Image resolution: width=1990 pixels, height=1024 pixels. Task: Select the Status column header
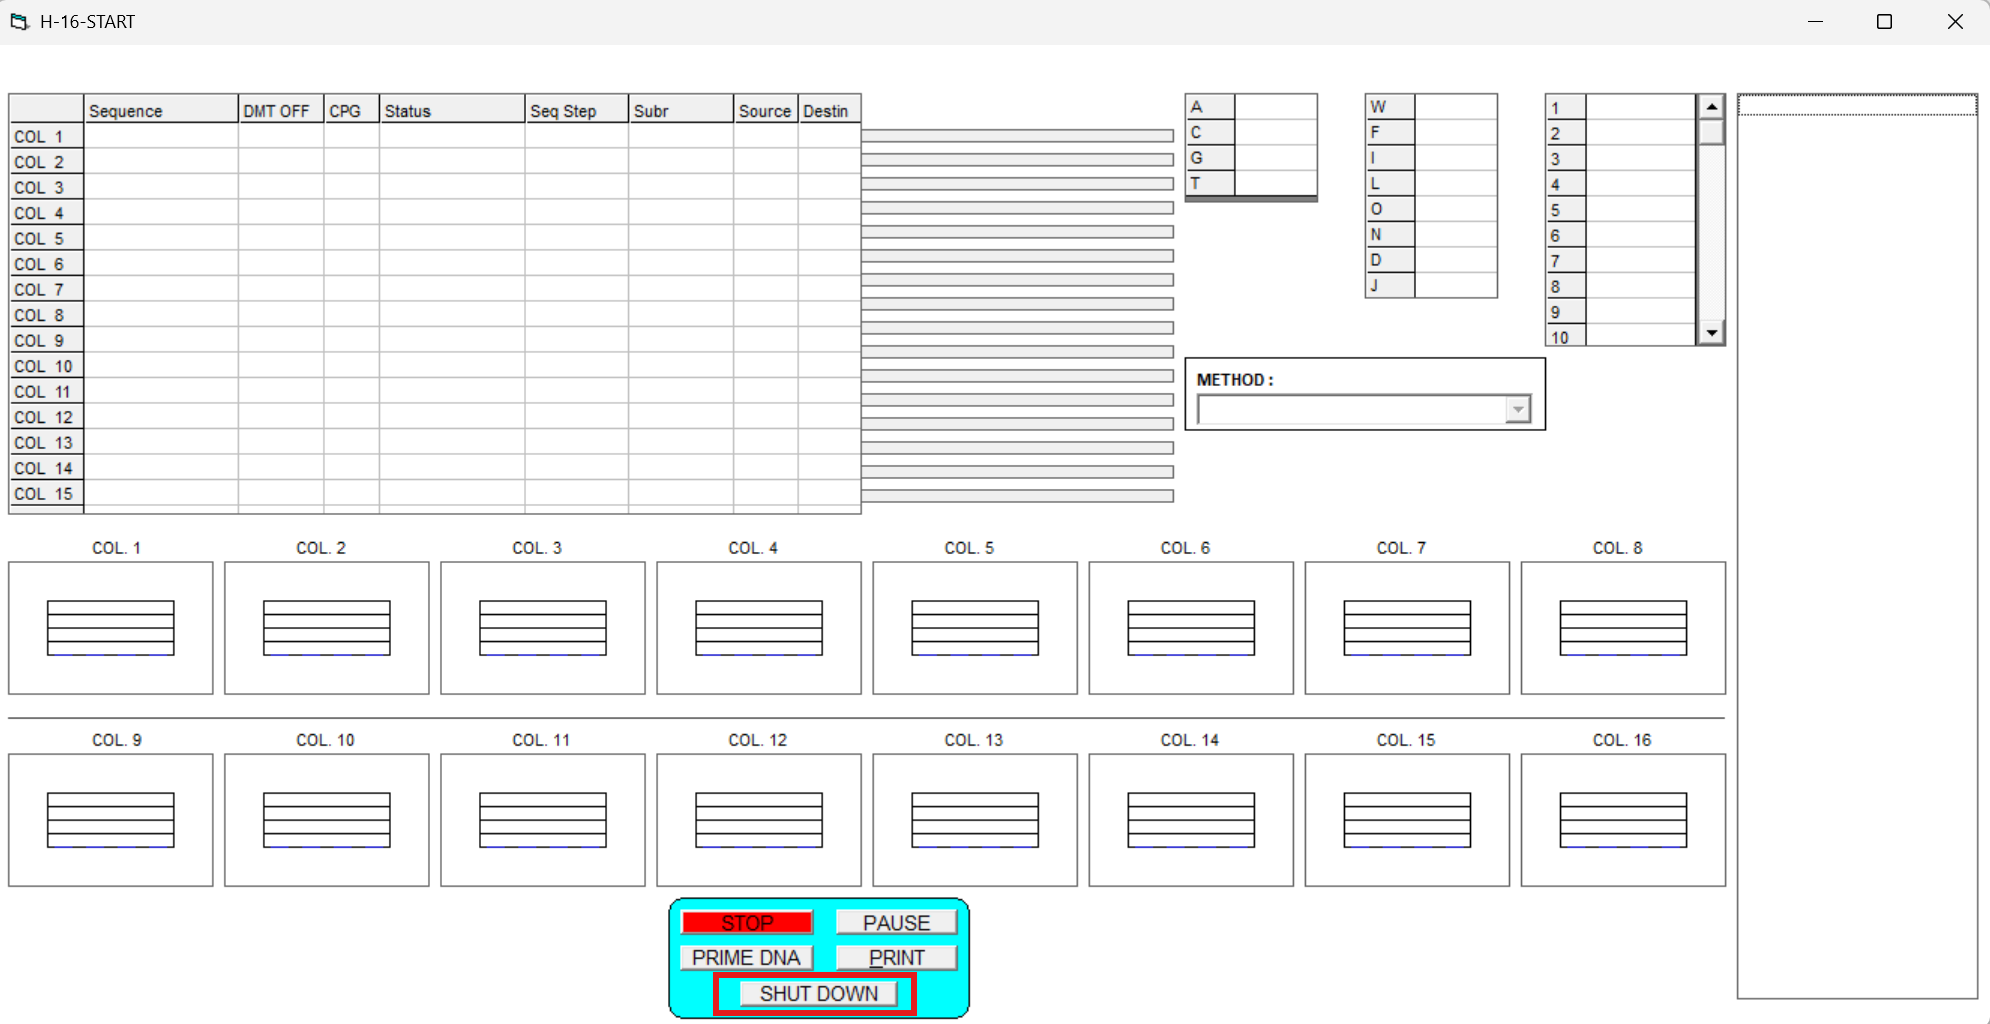(452, 110)
